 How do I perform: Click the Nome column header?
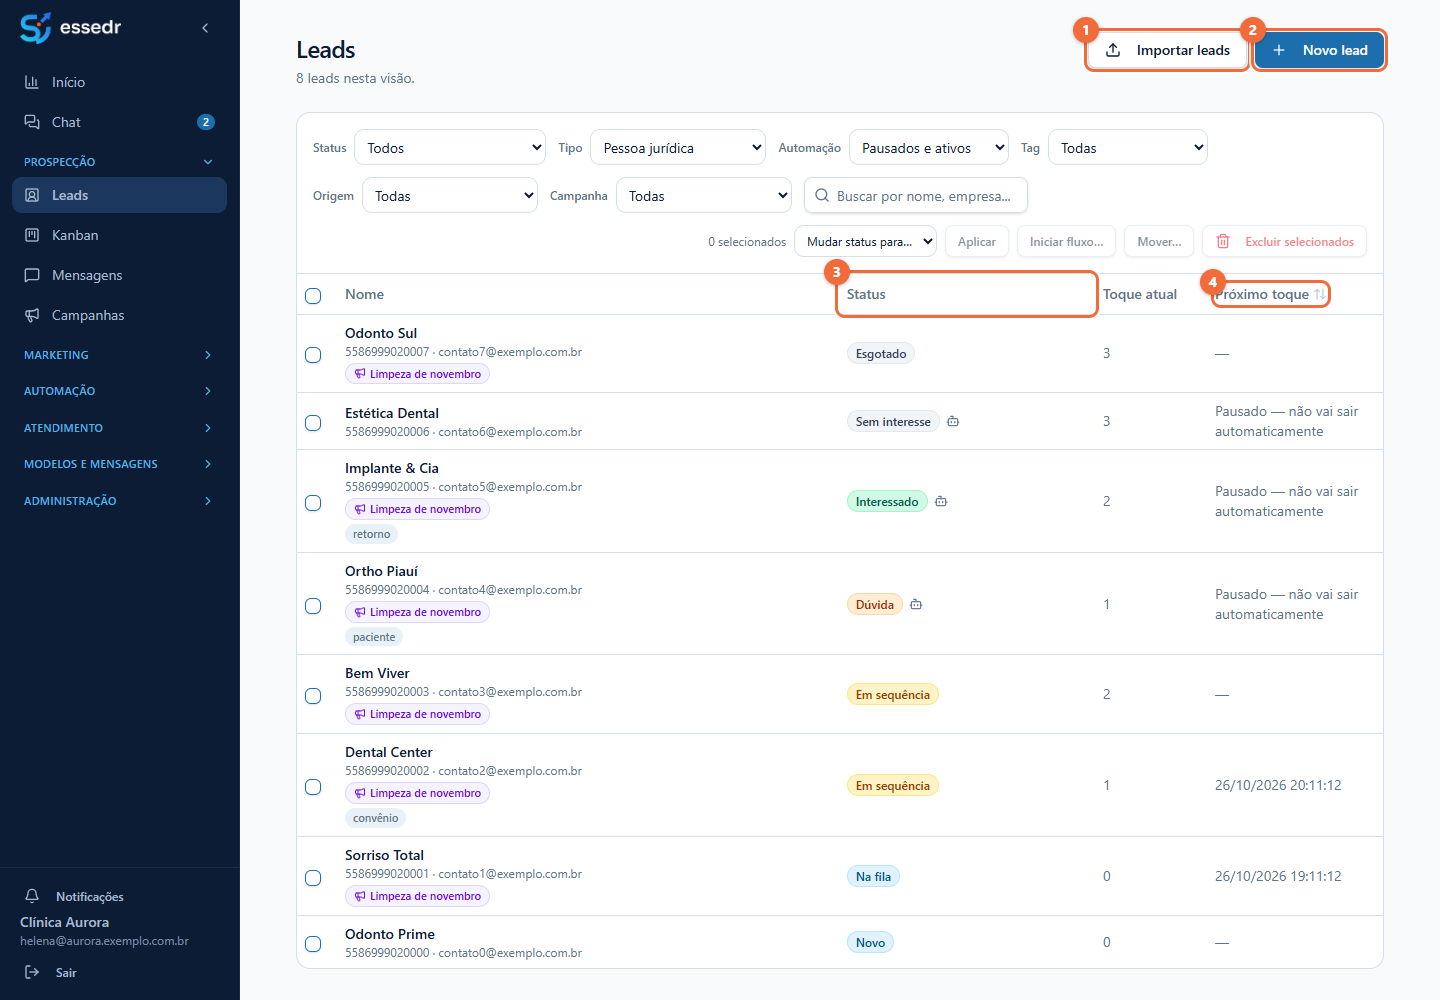[364, 294]
